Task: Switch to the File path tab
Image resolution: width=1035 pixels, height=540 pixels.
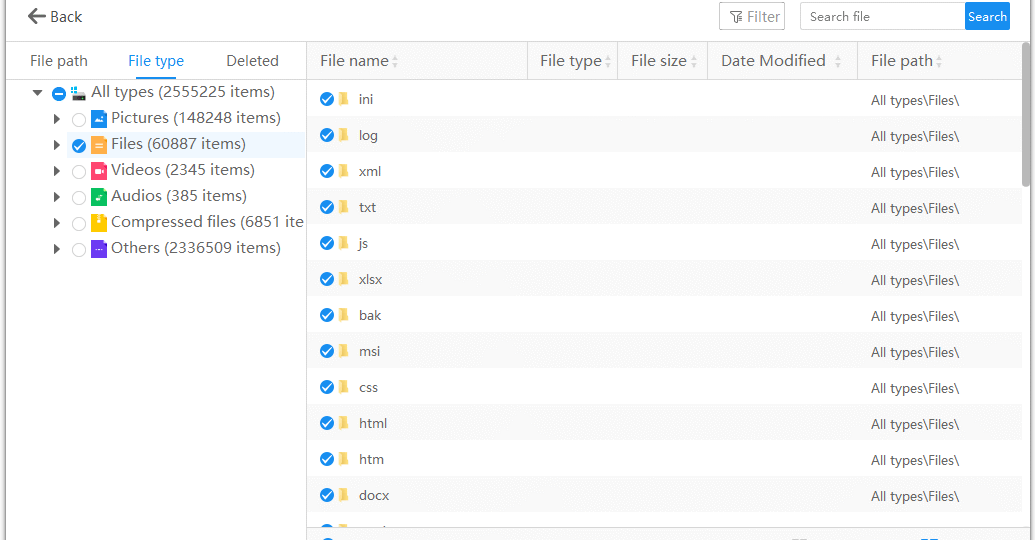Action: (59, 61)
